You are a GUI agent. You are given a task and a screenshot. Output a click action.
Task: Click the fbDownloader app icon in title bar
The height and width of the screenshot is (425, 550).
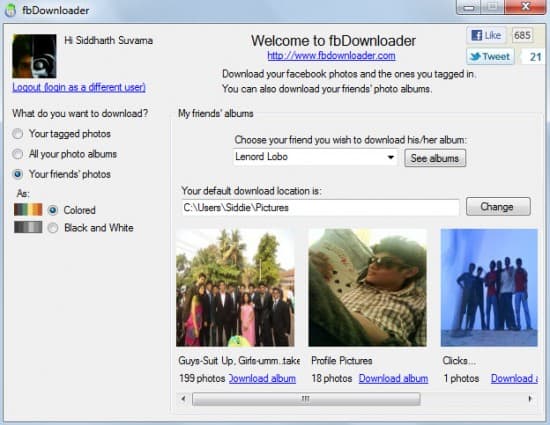[11, 10]
